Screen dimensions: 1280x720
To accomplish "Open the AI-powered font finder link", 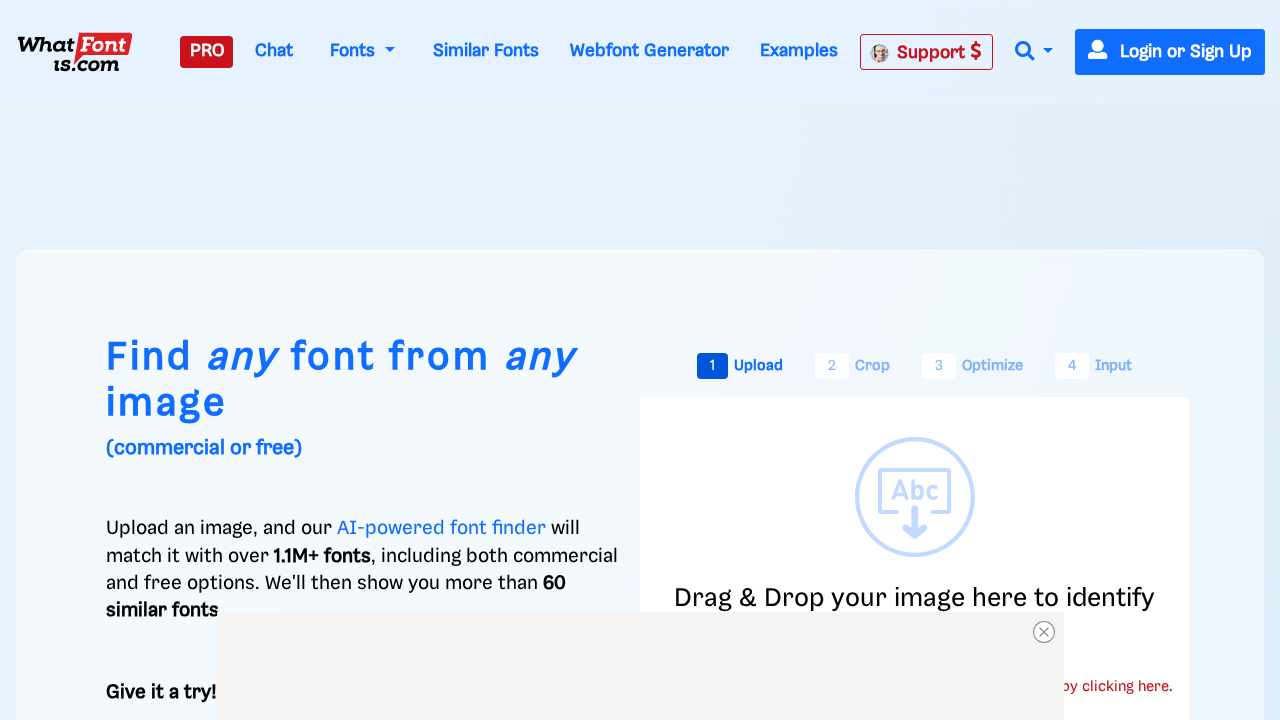I will coord(441,527).
